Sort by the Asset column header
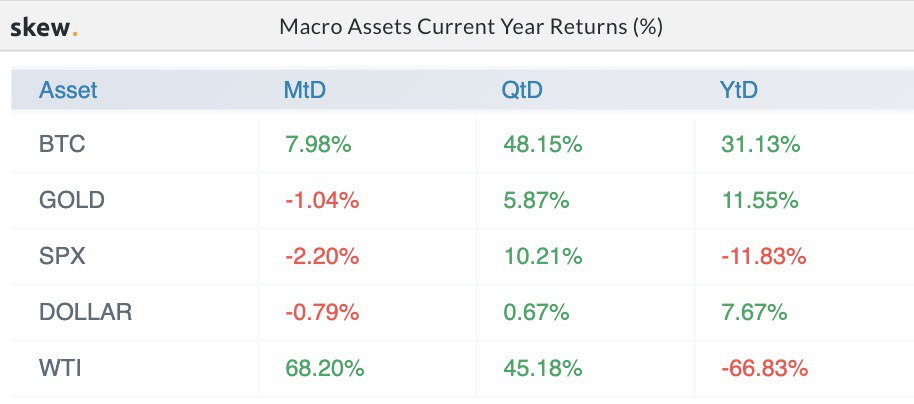The image size is (914, 404). 68,90
